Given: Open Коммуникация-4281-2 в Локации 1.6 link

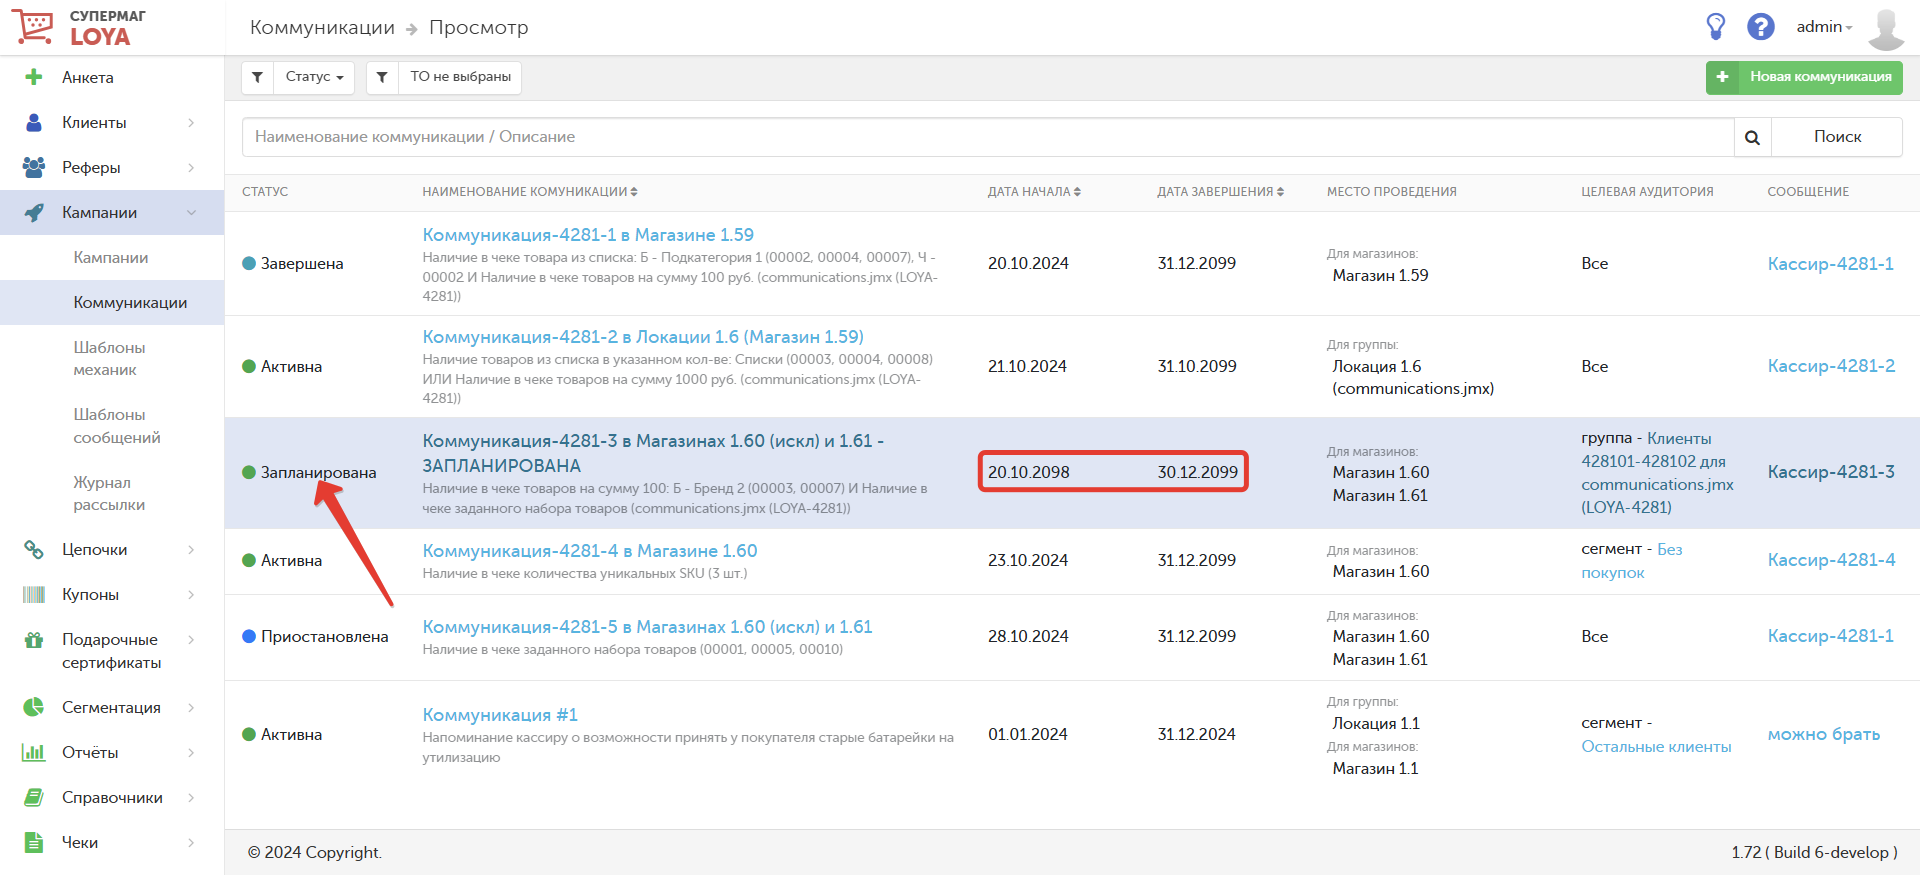Looking at the screenshot, I should tap(643, 337).
